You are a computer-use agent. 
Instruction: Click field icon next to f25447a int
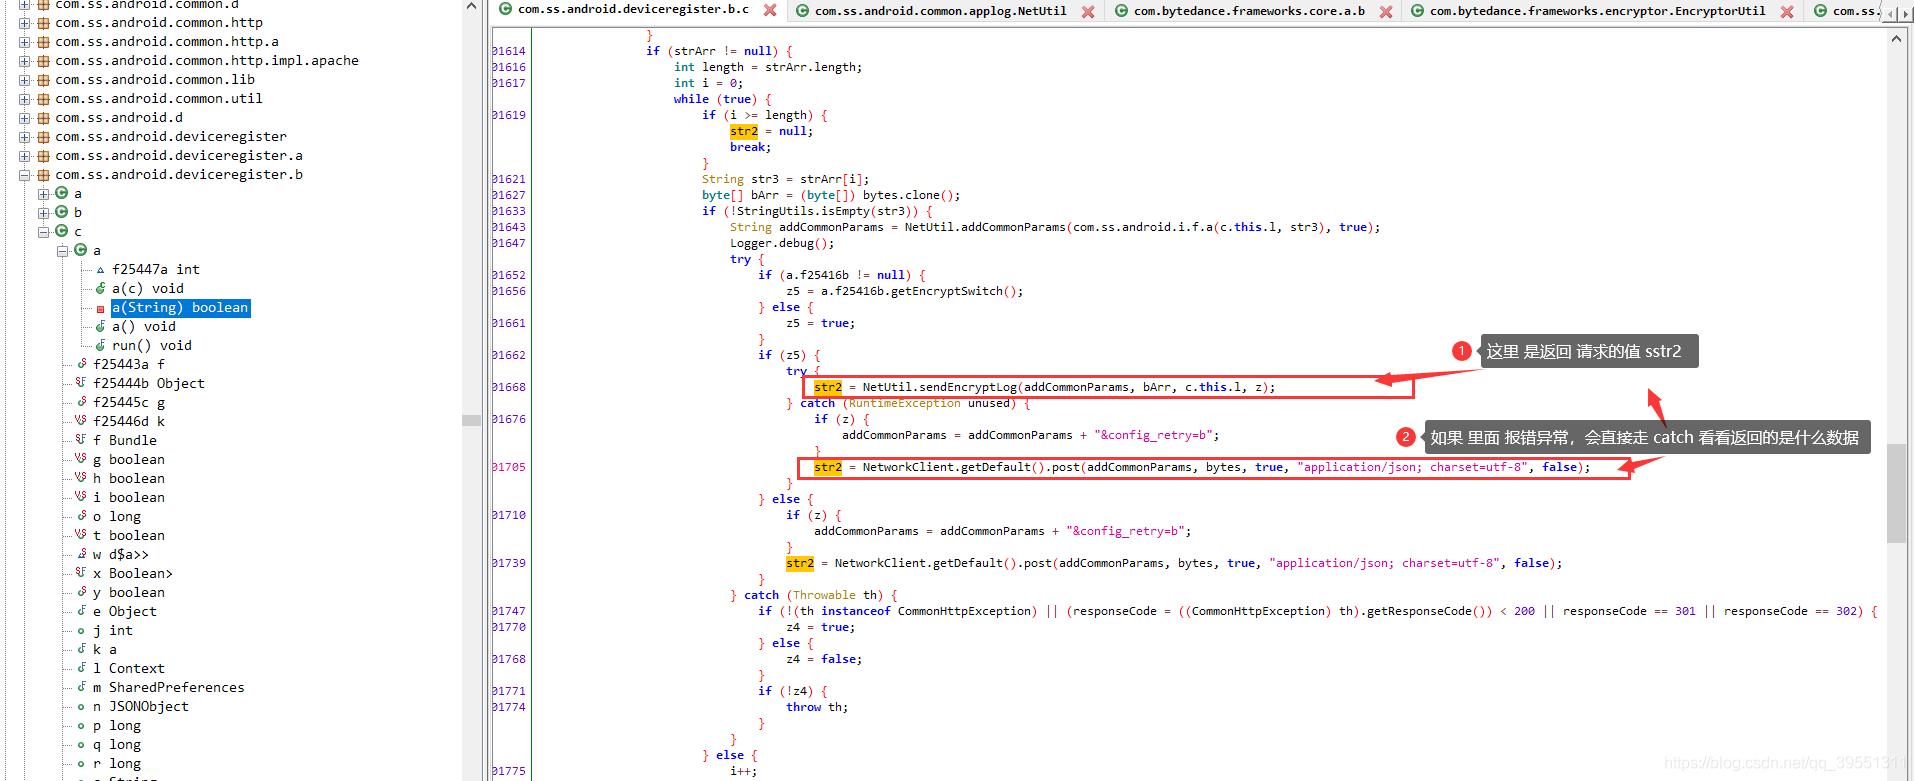pyautogui.click(x=100, y=270)
